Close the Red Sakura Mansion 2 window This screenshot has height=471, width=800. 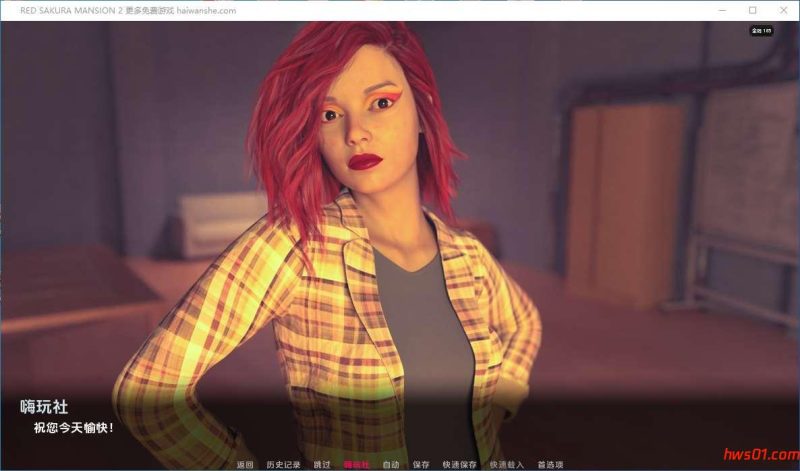[x=784, y=10]
